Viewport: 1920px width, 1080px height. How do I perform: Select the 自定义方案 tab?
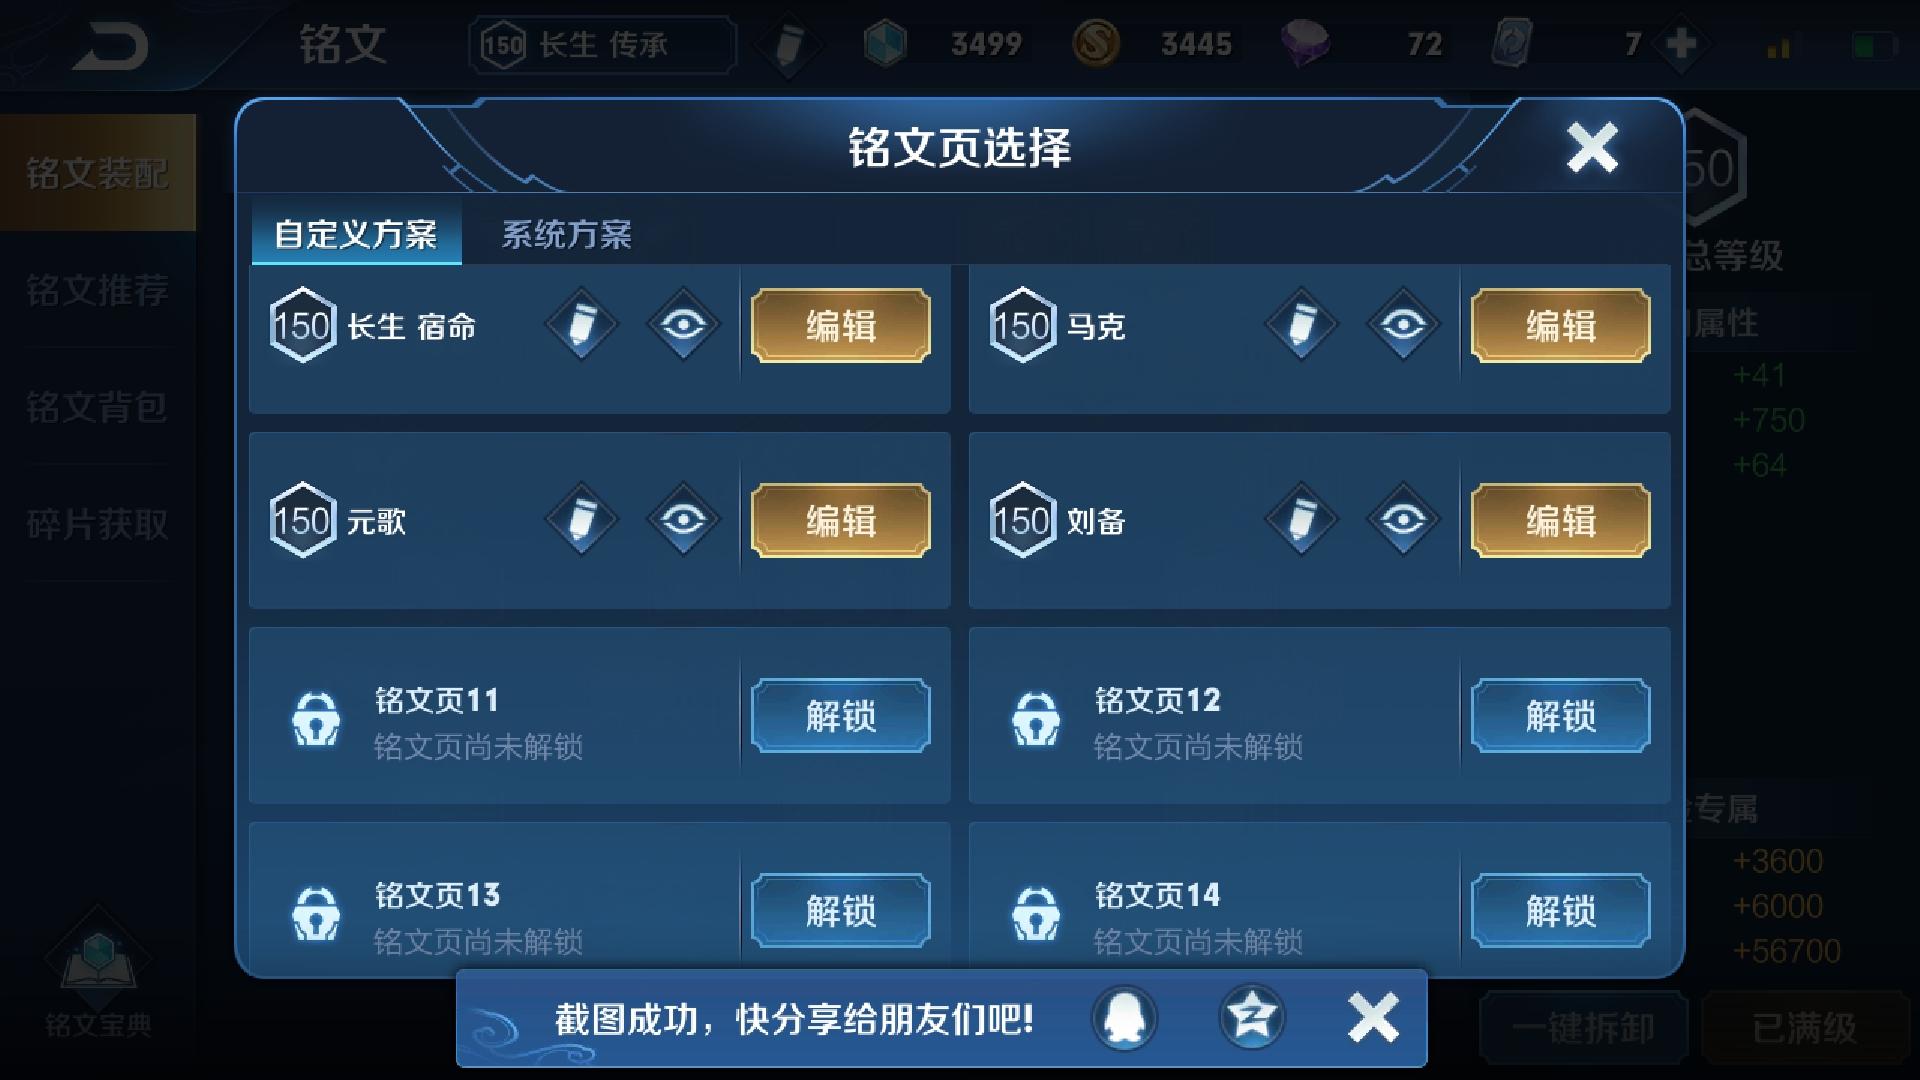point(356,235)
